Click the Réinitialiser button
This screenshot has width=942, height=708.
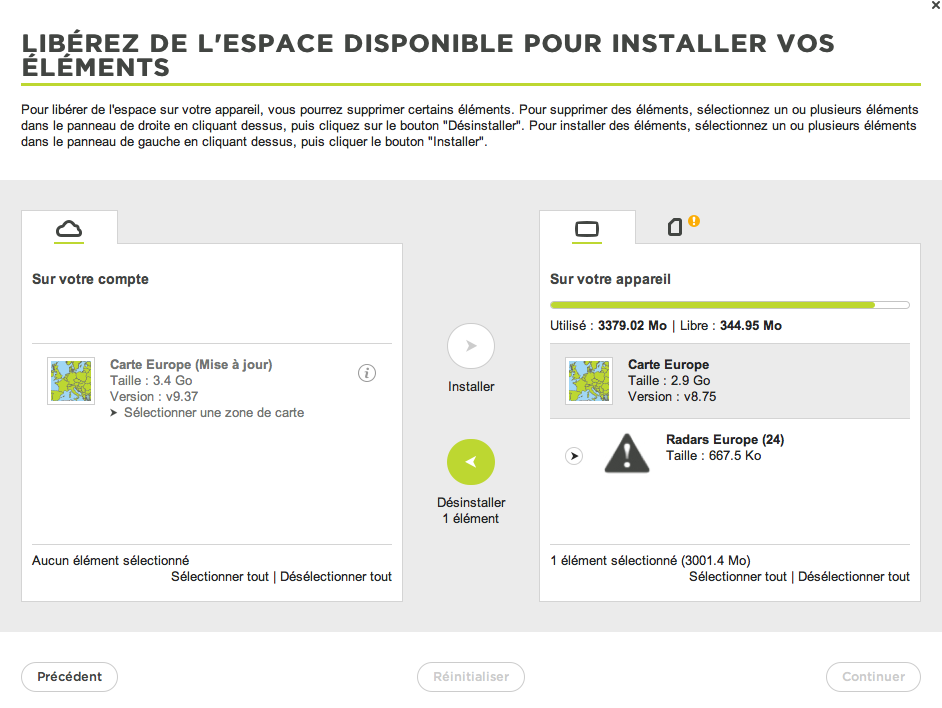click(x=471, y=677)
